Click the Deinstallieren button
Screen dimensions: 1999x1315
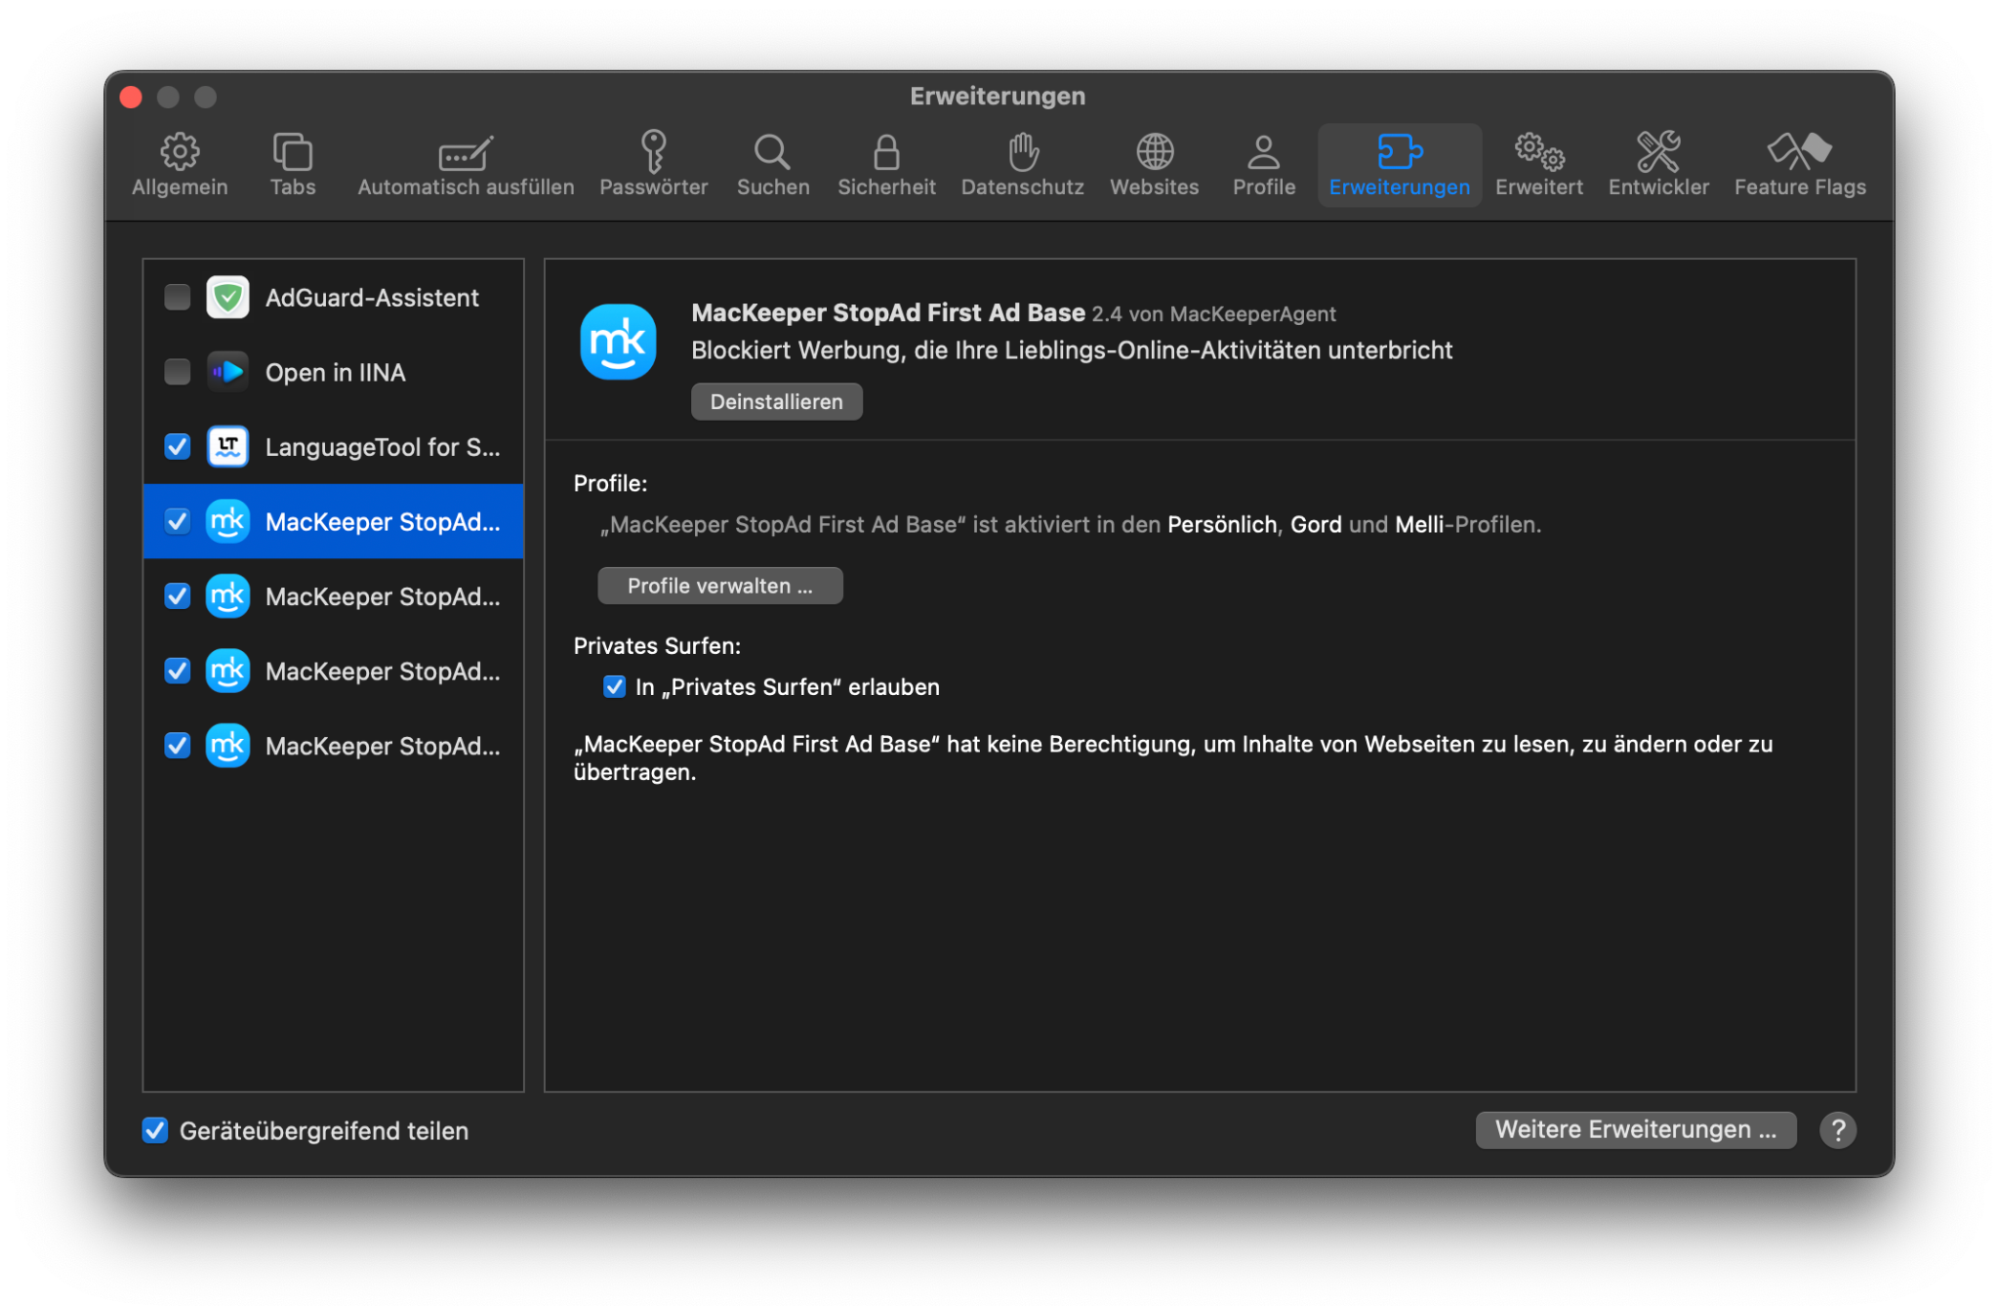tap(776, 402)
